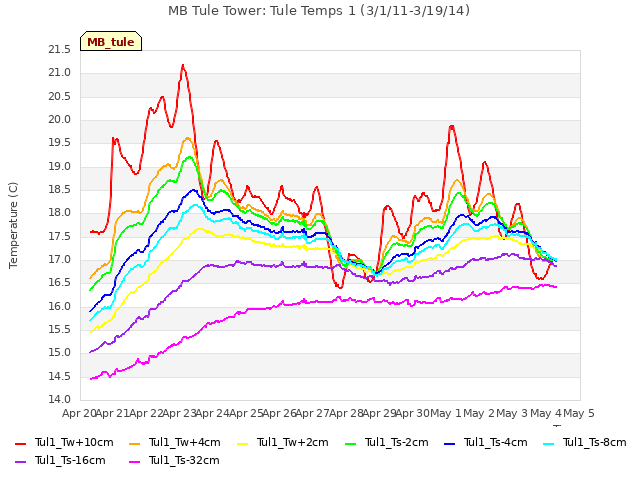The image size is (640, 480).
Task: Click the 19.0 y-axis tick label
Action: click(60, 166)
